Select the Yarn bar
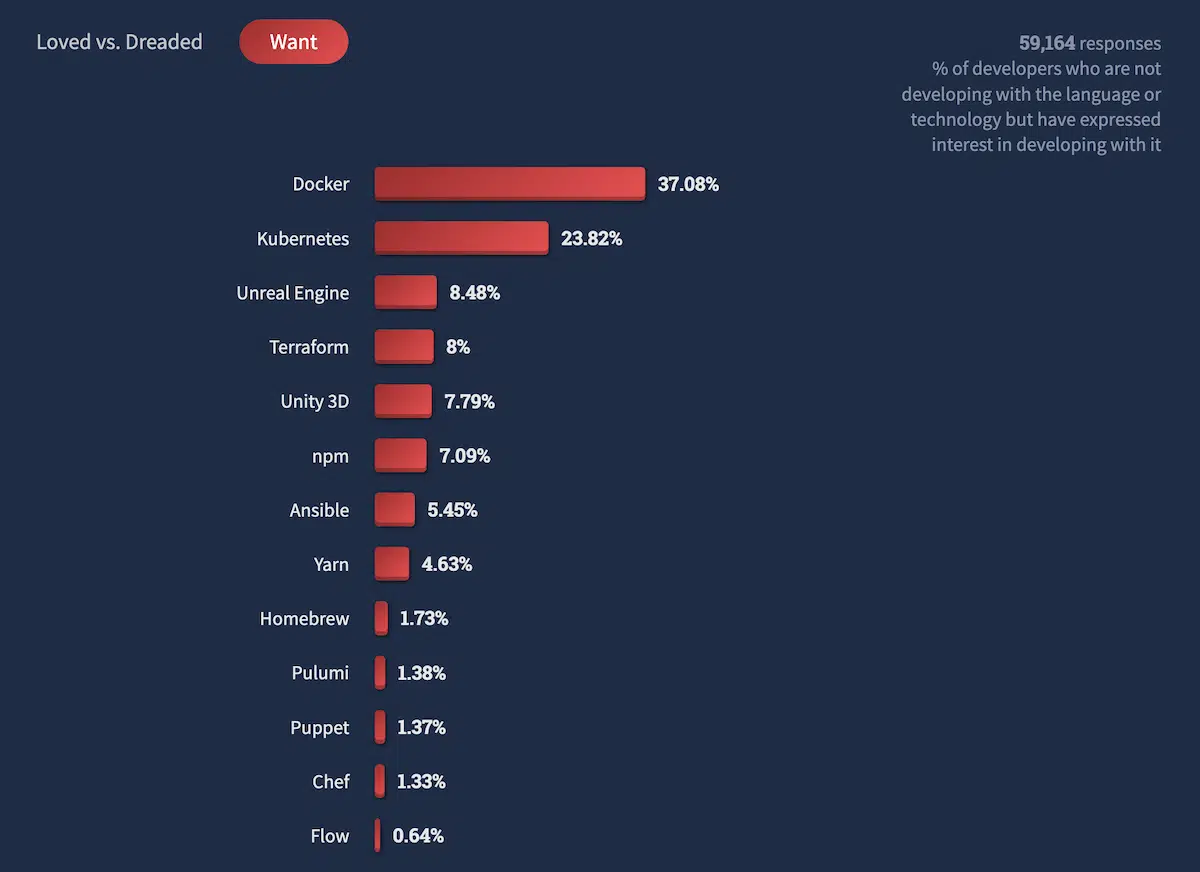Screen dimensions: 1200x872 391,563
